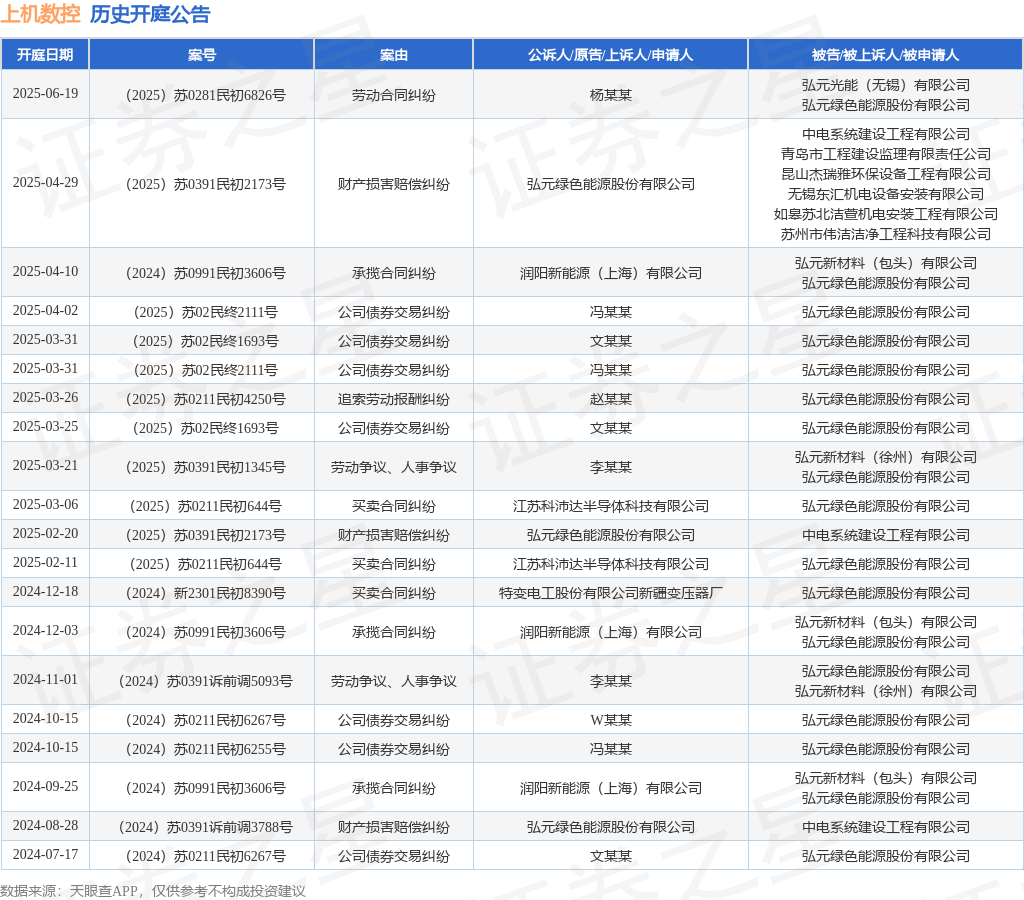
Task: Click defendant 弘元光能（无锡）有限公司
Action: click(886, 85)
